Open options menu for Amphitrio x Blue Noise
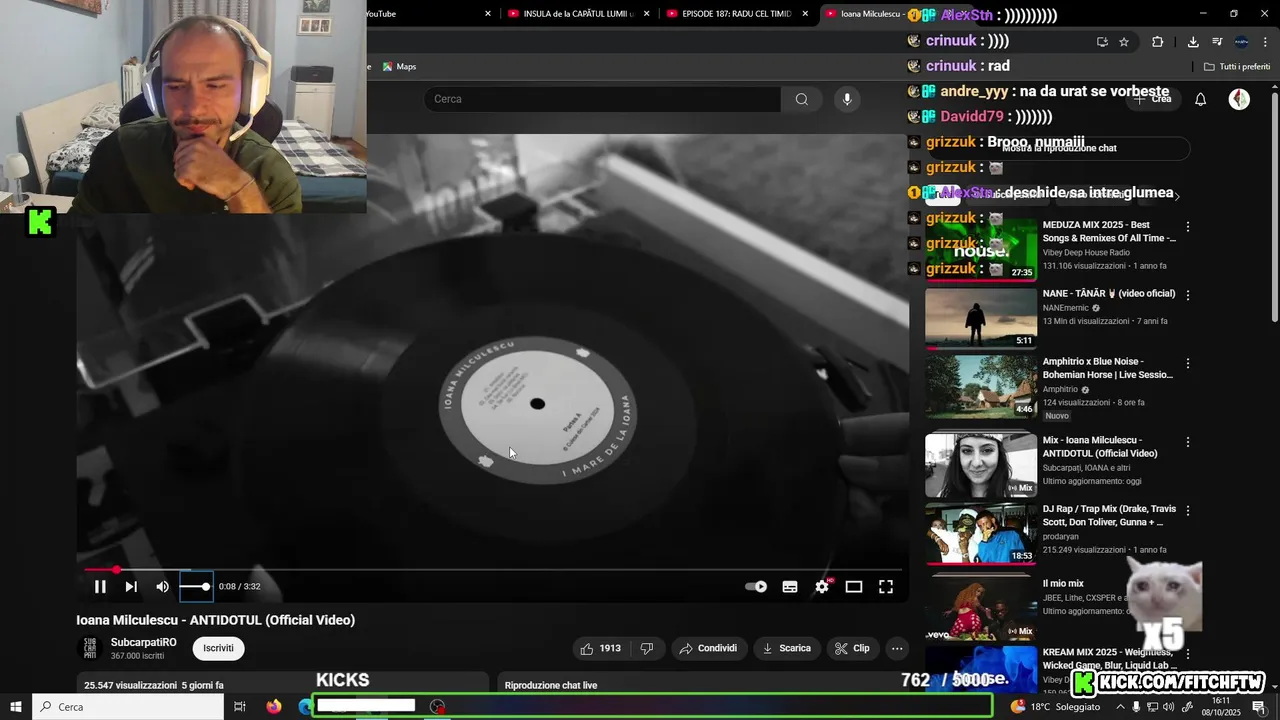The height and width of the screenshot is (720, 1280). pyautogui.click(x=1188, y=364)
